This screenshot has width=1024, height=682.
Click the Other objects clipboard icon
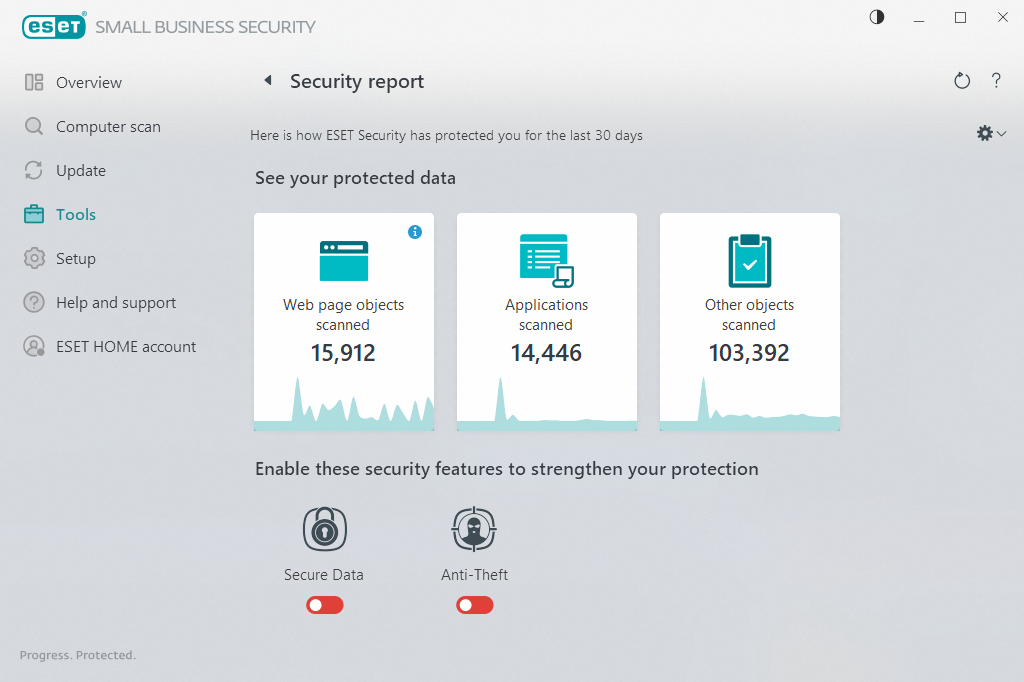[749, 260]
